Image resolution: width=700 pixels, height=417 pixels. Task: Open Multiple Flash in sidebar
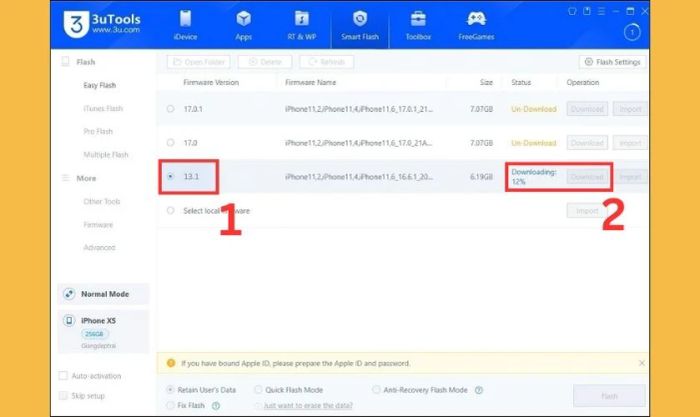pos(106,154)
